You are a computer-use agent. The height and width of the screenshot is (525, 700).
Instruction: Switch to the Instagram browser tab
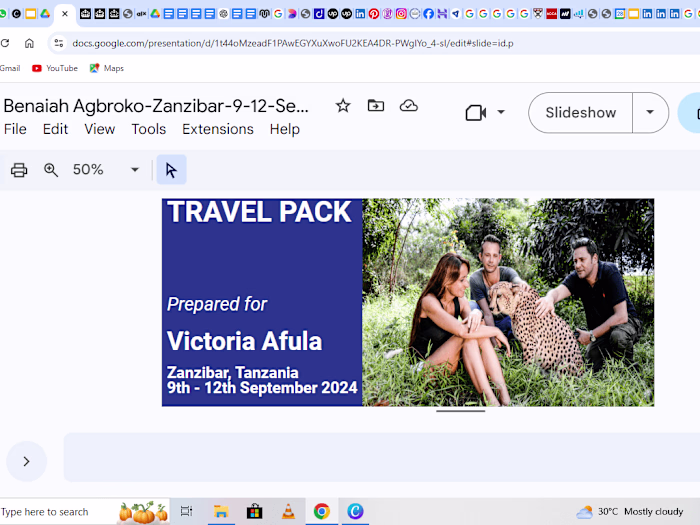[x=401, y=14]
